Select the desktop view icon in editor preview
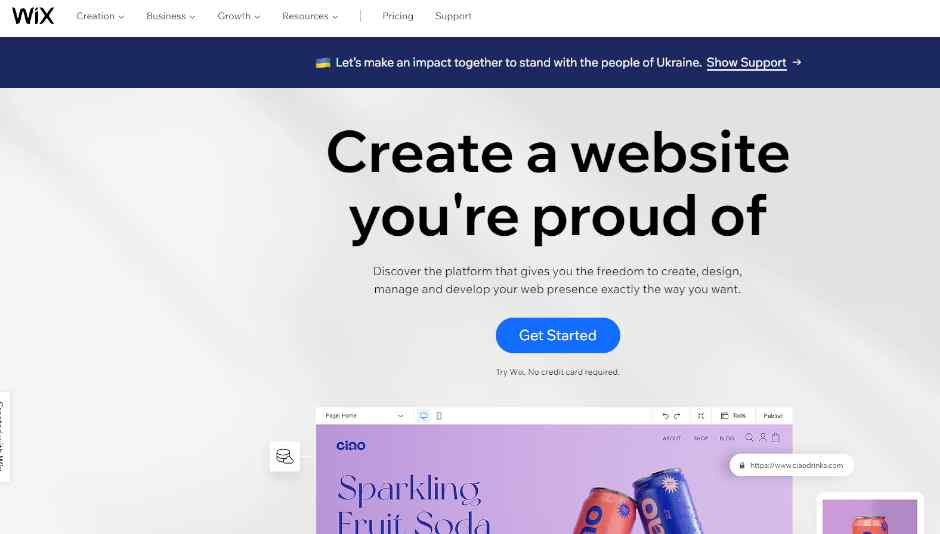The height and width of the screenshot is (534, 940). (x=424, y=415)
